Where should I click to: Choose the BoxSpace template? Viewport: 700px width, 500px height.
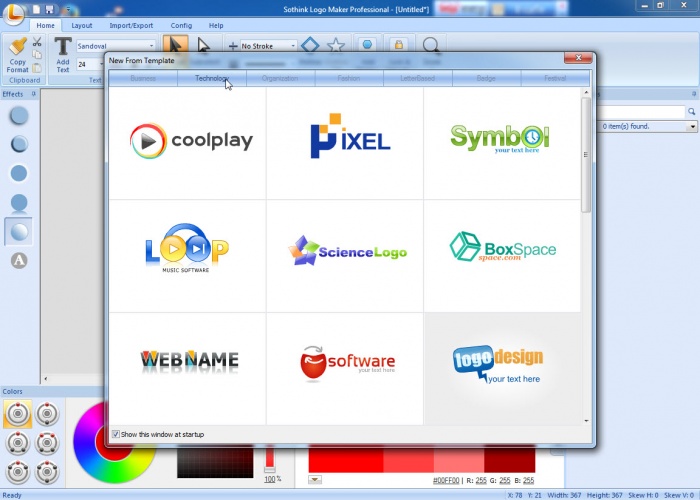502,256
